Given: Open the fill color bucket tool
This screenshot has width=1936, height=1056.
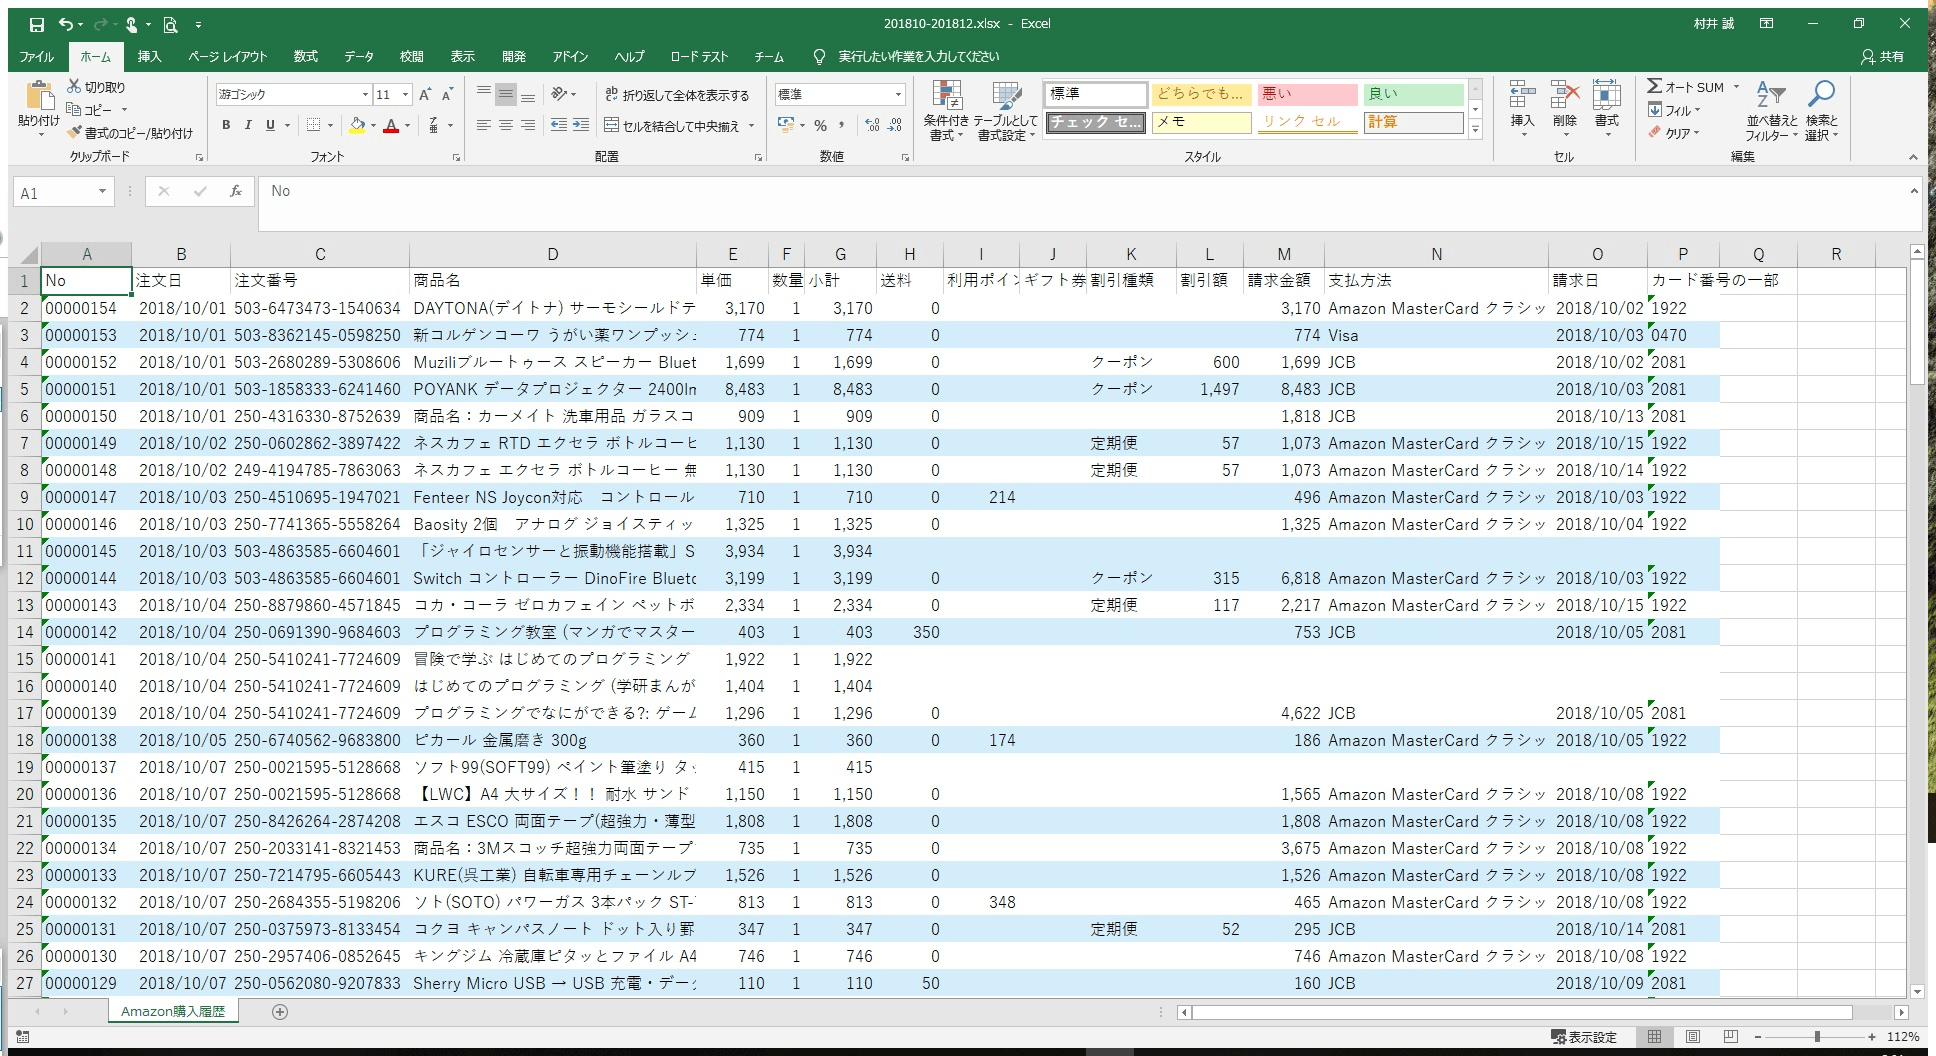Looking at the screenshot, I should click(x=357, y=125).
